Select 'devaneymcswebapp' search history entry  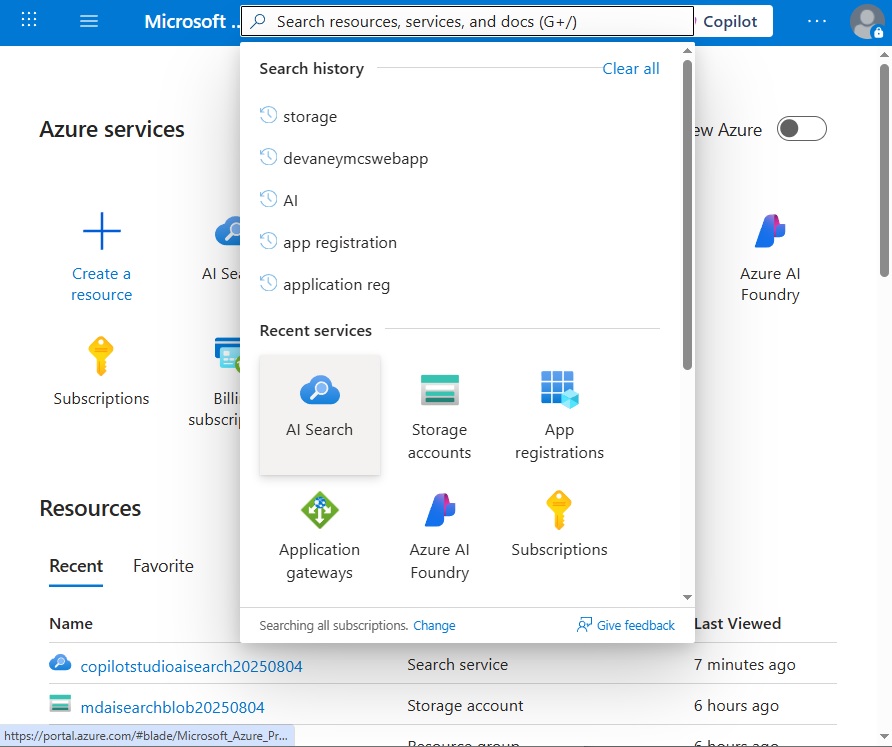[x=356, y=159]
